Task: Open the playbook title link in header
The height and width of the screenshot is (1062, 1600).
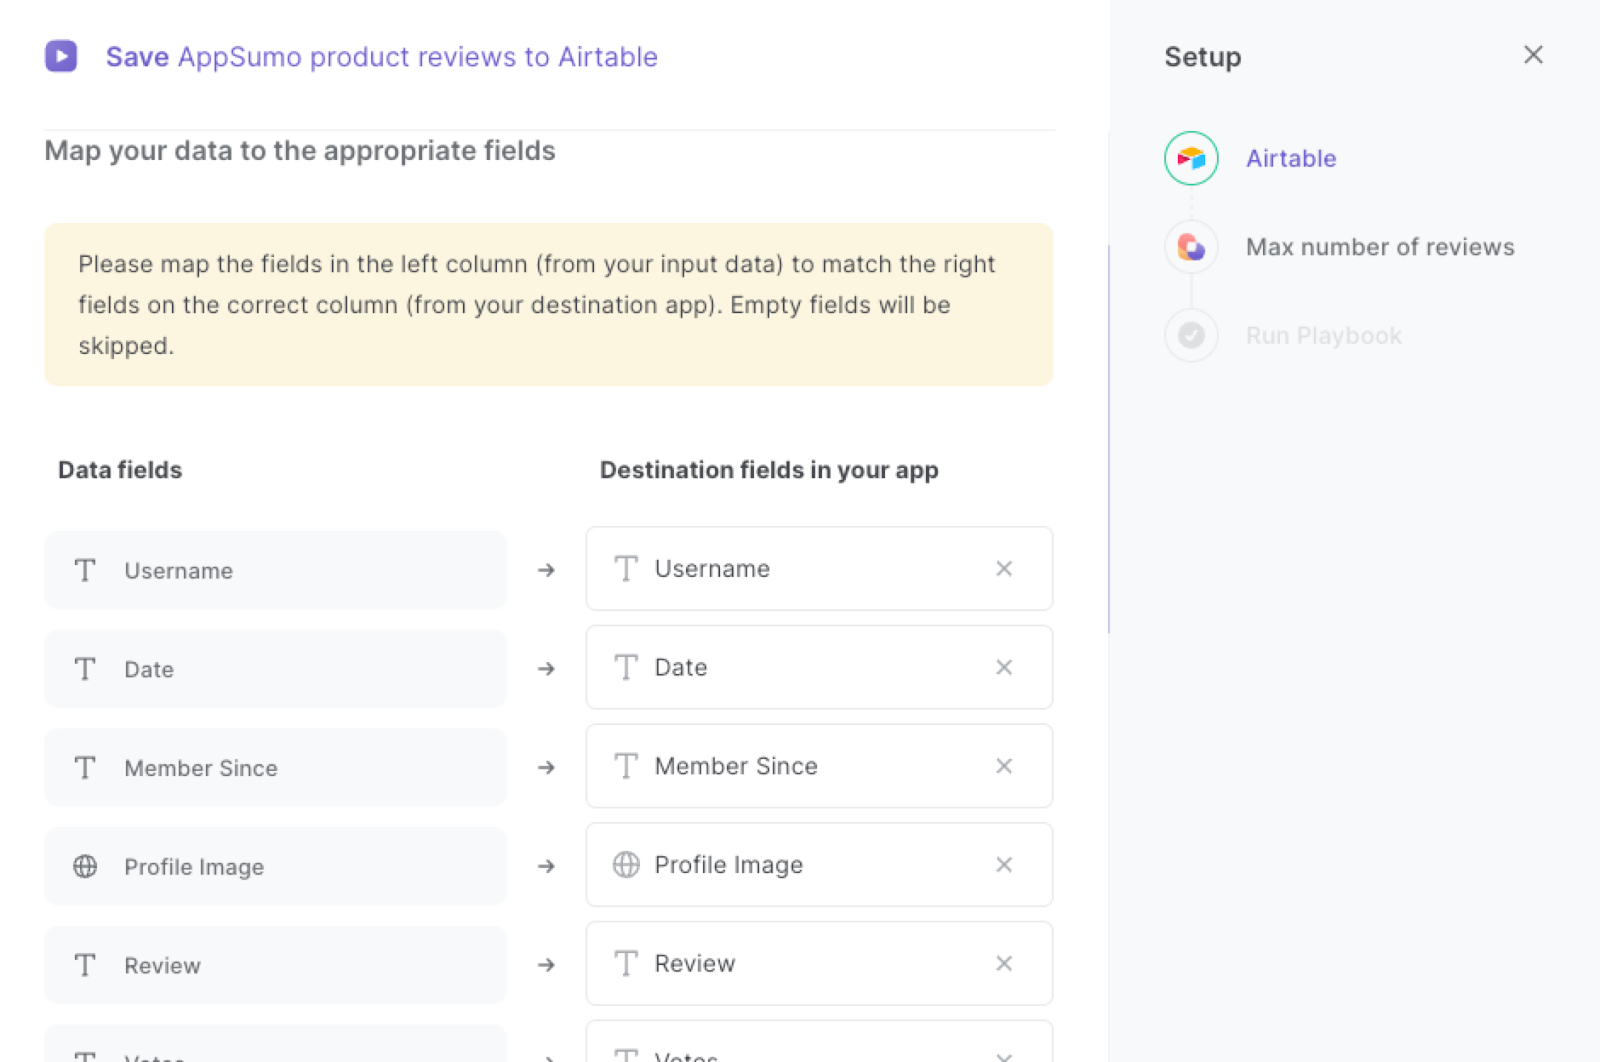Action: 381,57
